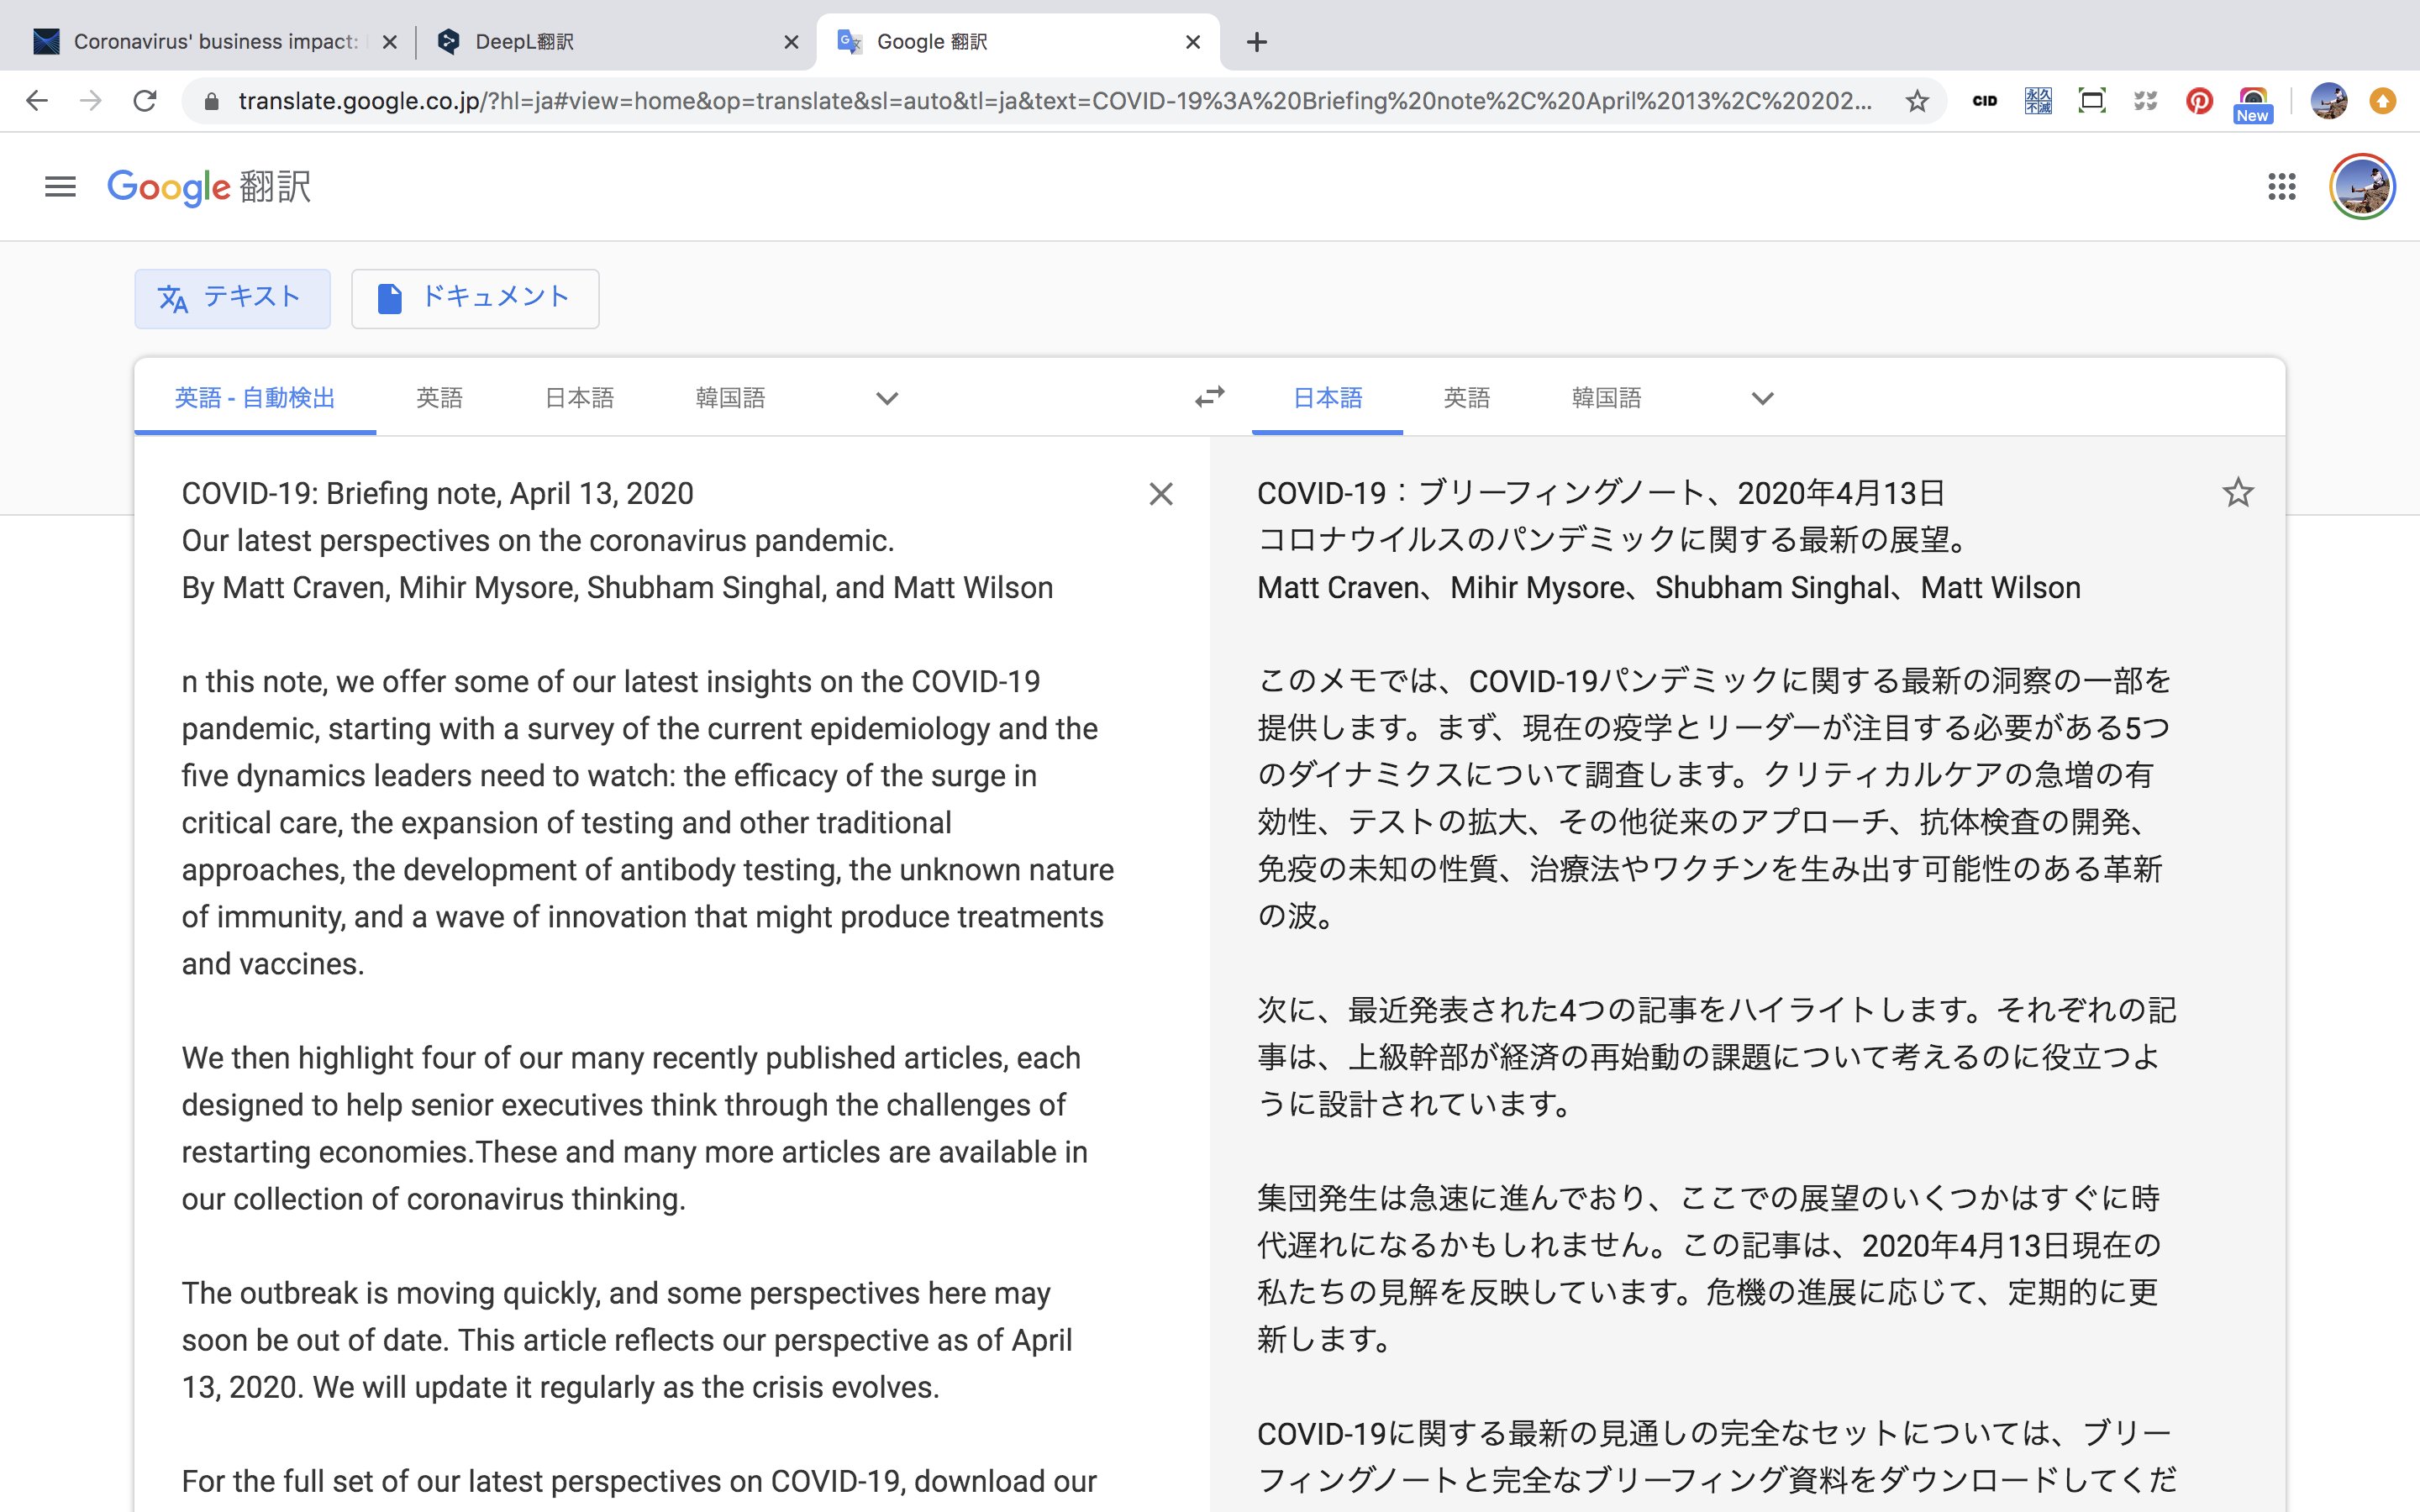Close the DeepL翻訳 tab
This screenshot has width=2420, height=1512.
(790, 42)
